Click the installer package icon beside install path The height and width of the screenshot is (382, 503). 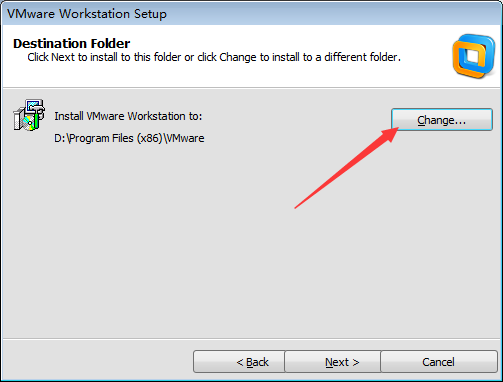(29, 115)
